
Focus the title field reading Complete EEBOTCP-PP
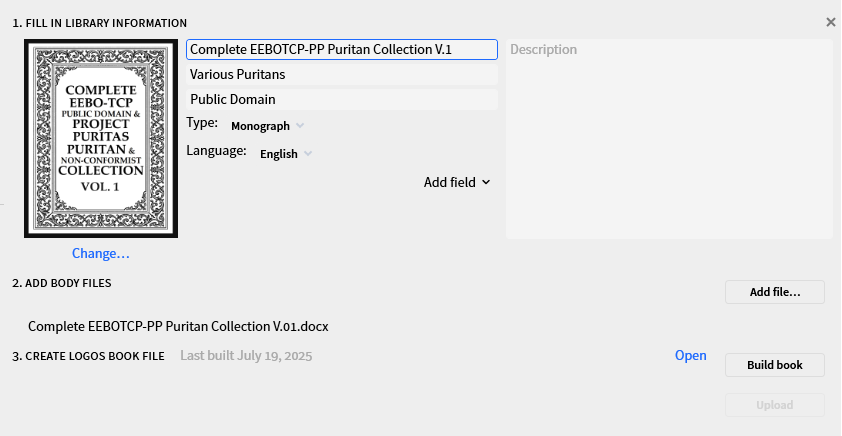coord(342,49)
